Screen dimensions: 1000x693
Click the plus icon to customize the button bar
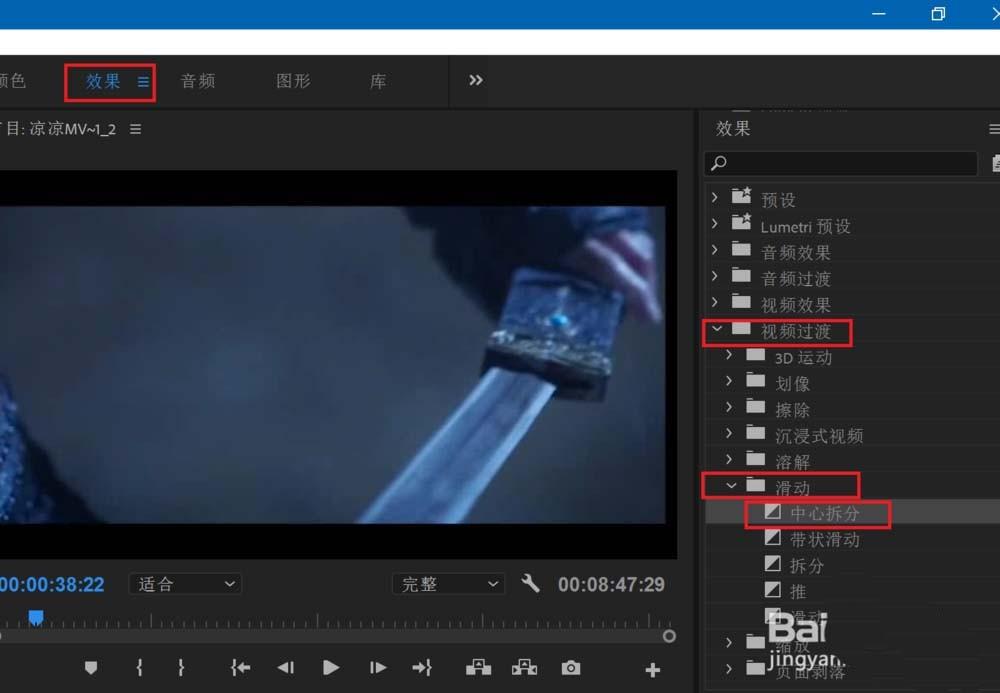pyautogui.click(x=651, y=669)
